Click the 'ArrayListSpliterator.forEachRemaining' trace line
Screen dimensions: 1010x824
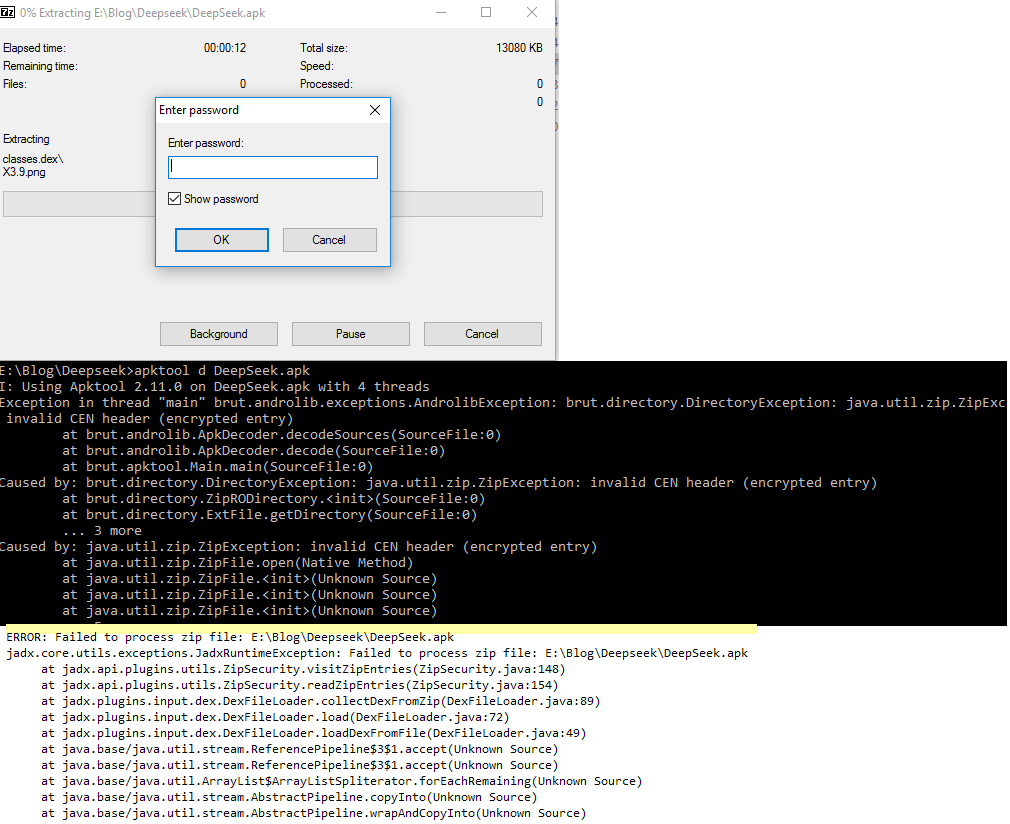coord(342,781)
